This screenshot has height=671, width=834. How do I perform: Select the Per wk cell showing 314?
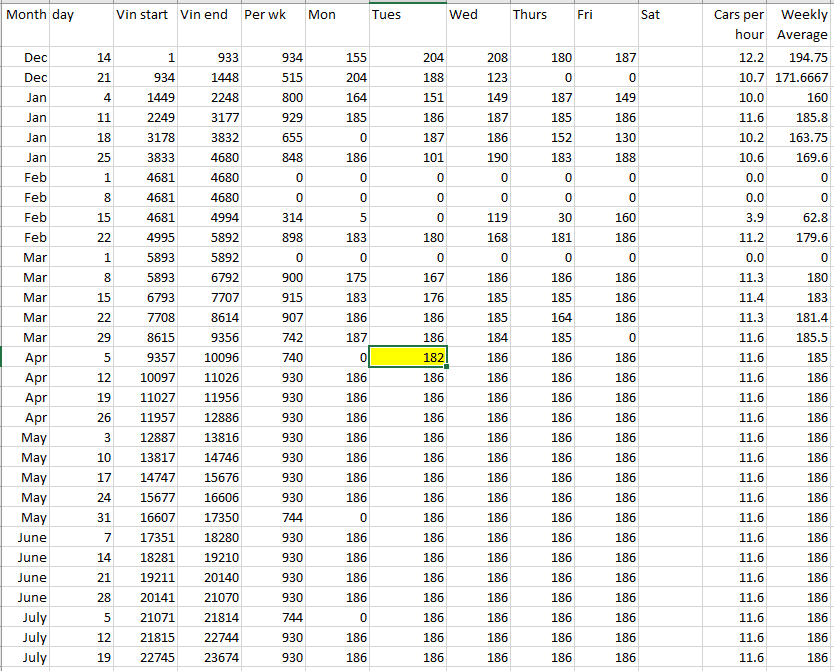(x=272, y=218)
